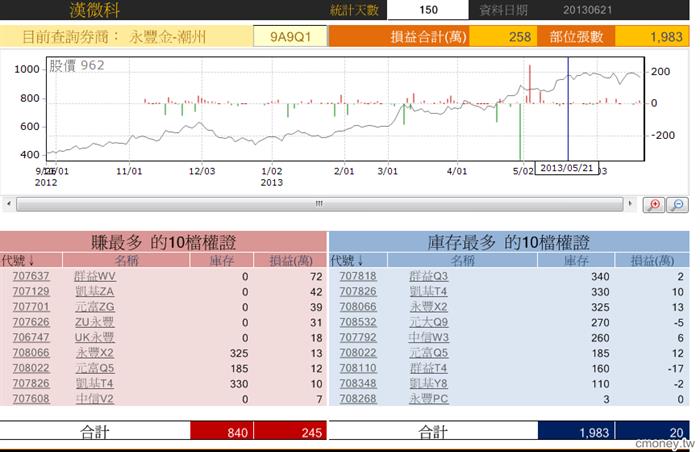Click 名稱 header in inventory table
Screen dimensions: 700x452
(462, 260)
